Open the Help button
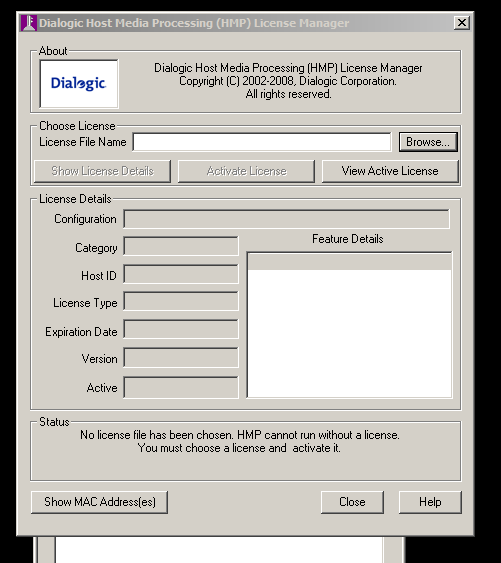This screenshot has width=501, height=563. coord(430,502)
